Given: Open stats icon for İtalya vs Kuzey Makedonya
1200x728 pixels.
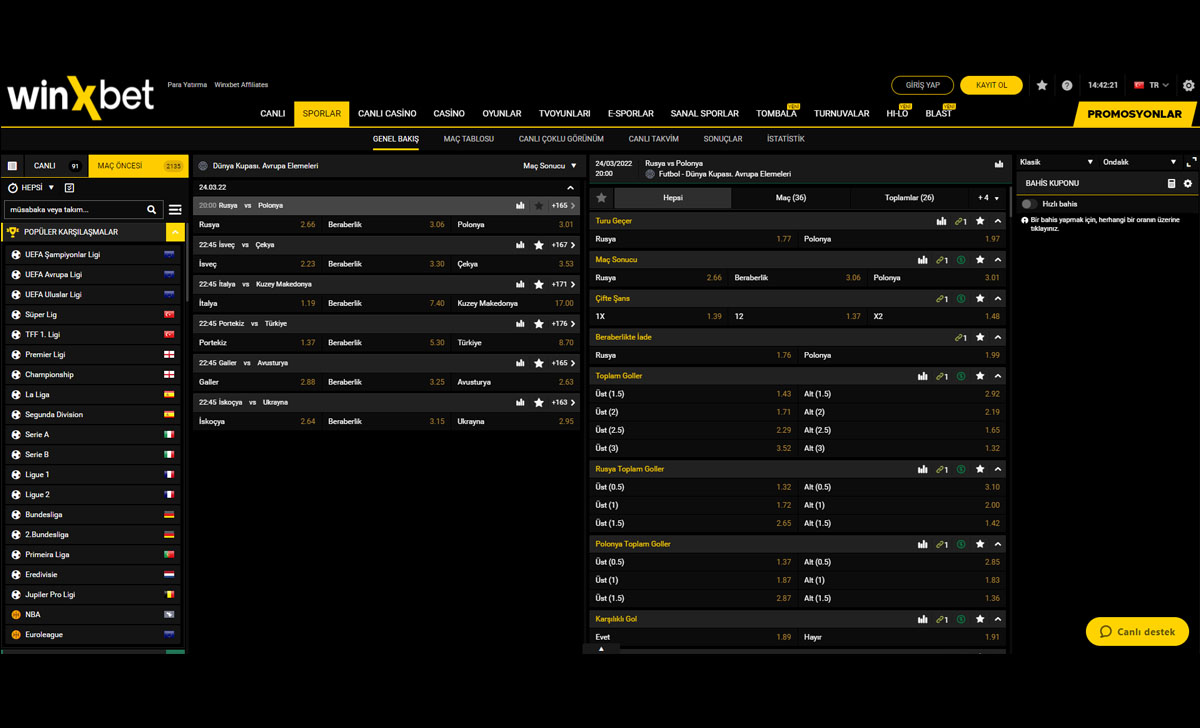Looking at the screenshot, I should pos(520,284).
